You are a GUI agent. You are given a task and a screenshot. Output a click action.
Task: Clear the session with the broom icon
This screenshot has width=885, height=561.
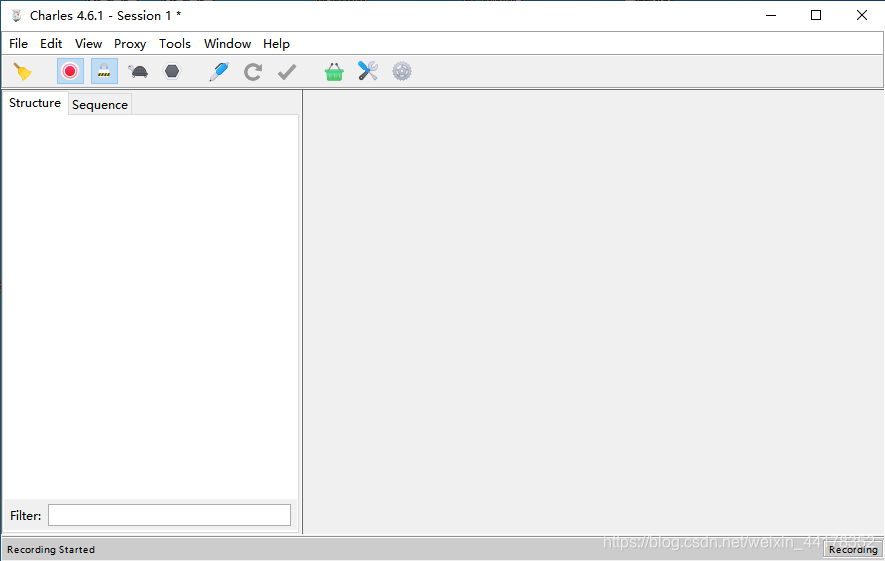[23, 72]
